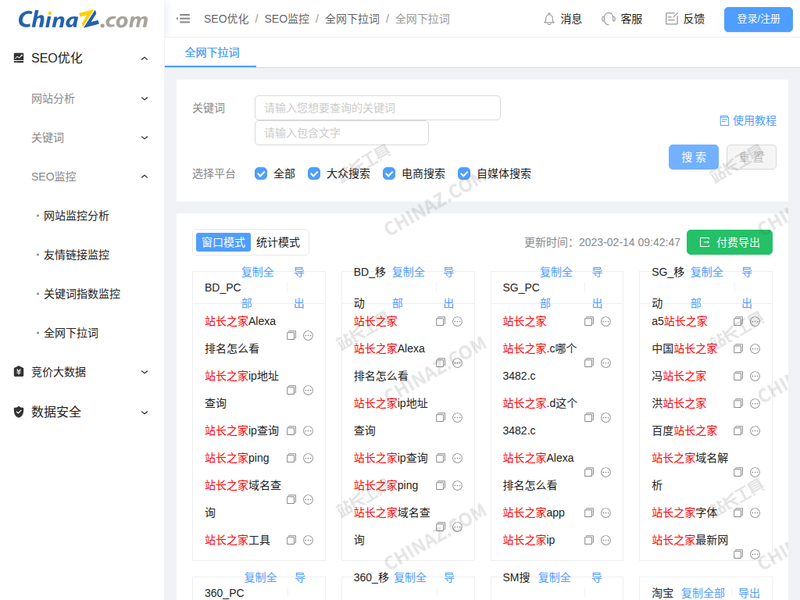The width and height of the screenshot is (800, 600).
Task: Click keyword 站长之家域名解析 in SG_移动
Action: 690,471
